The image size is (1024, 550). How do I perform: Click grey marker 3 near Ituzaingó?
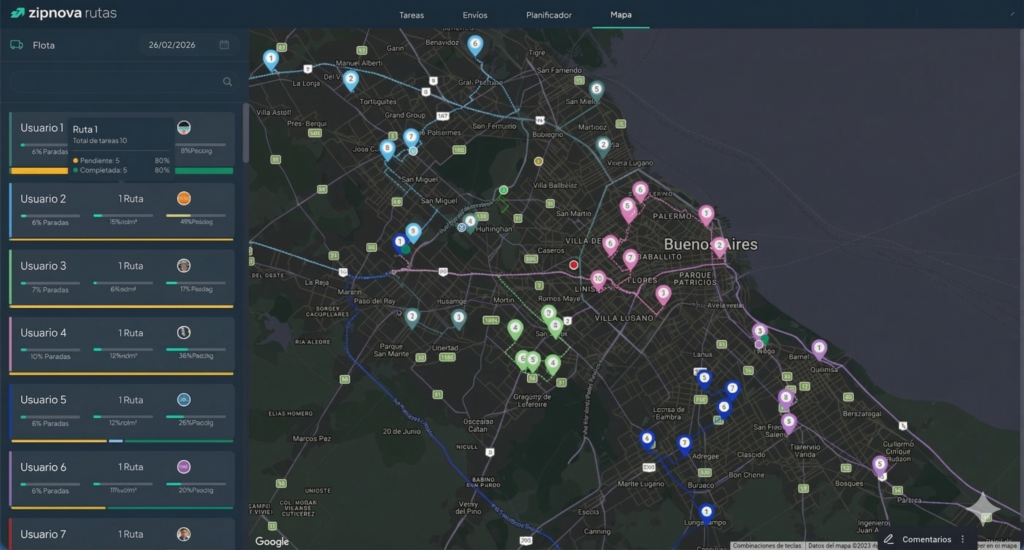pos(459,319)
